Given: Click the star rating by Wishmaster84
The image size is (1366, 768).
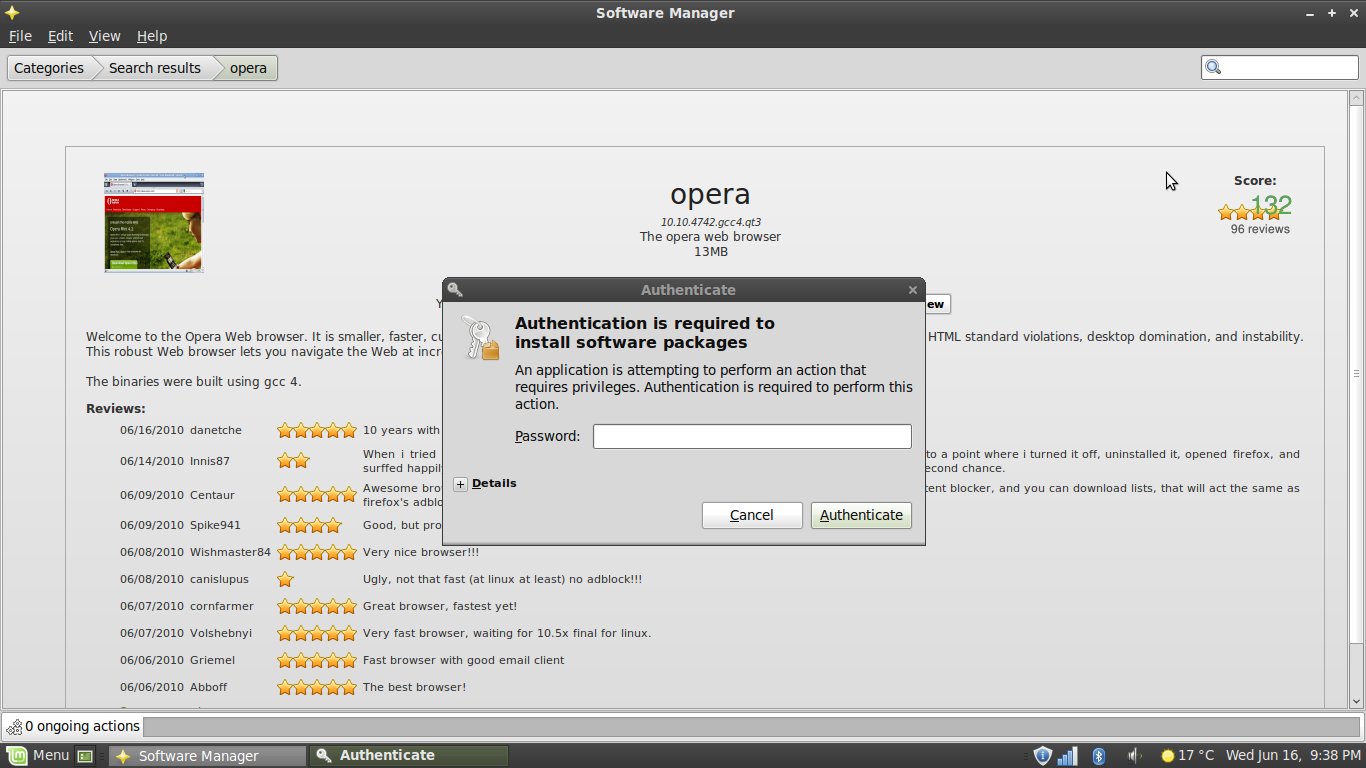Looking at the screenshot, I should point(317,552).
